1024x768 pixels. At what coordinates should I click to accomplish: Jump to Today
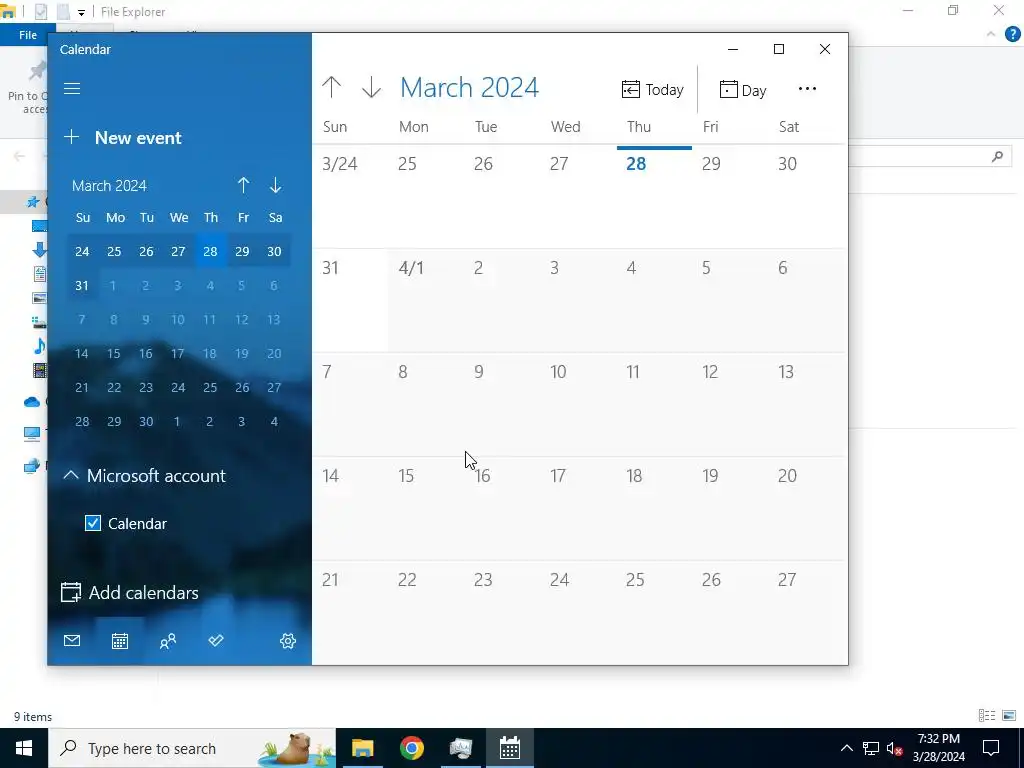(x=652, y=89)
